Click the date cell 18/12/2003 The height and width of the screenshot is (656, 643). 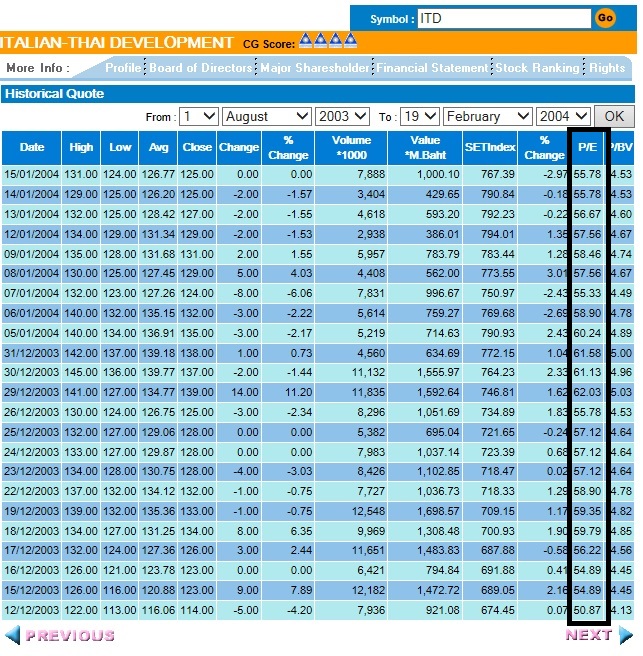[31, 531]
